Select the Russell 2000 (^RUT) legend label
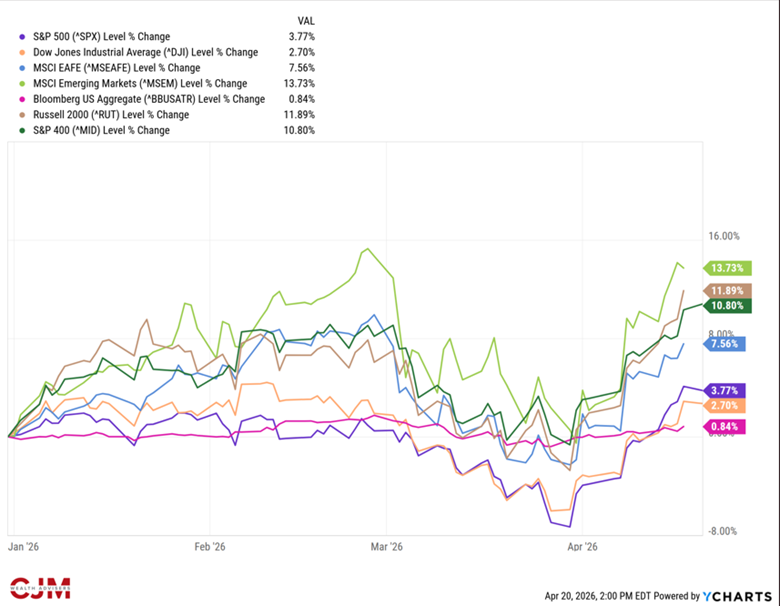Viewport: 780px width, 606px height. tap(100, 114)
